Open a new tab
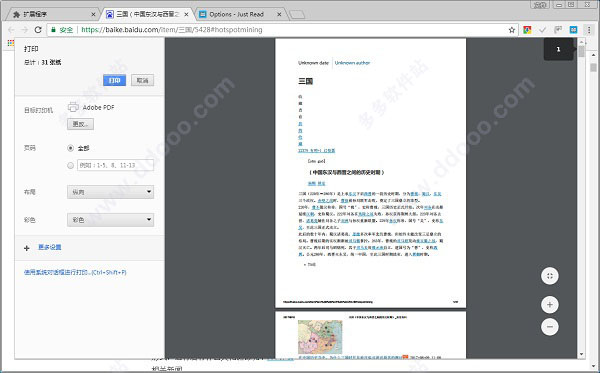This screenshot has width=600, height=373. pyautogui.click(x=297, y=15)
